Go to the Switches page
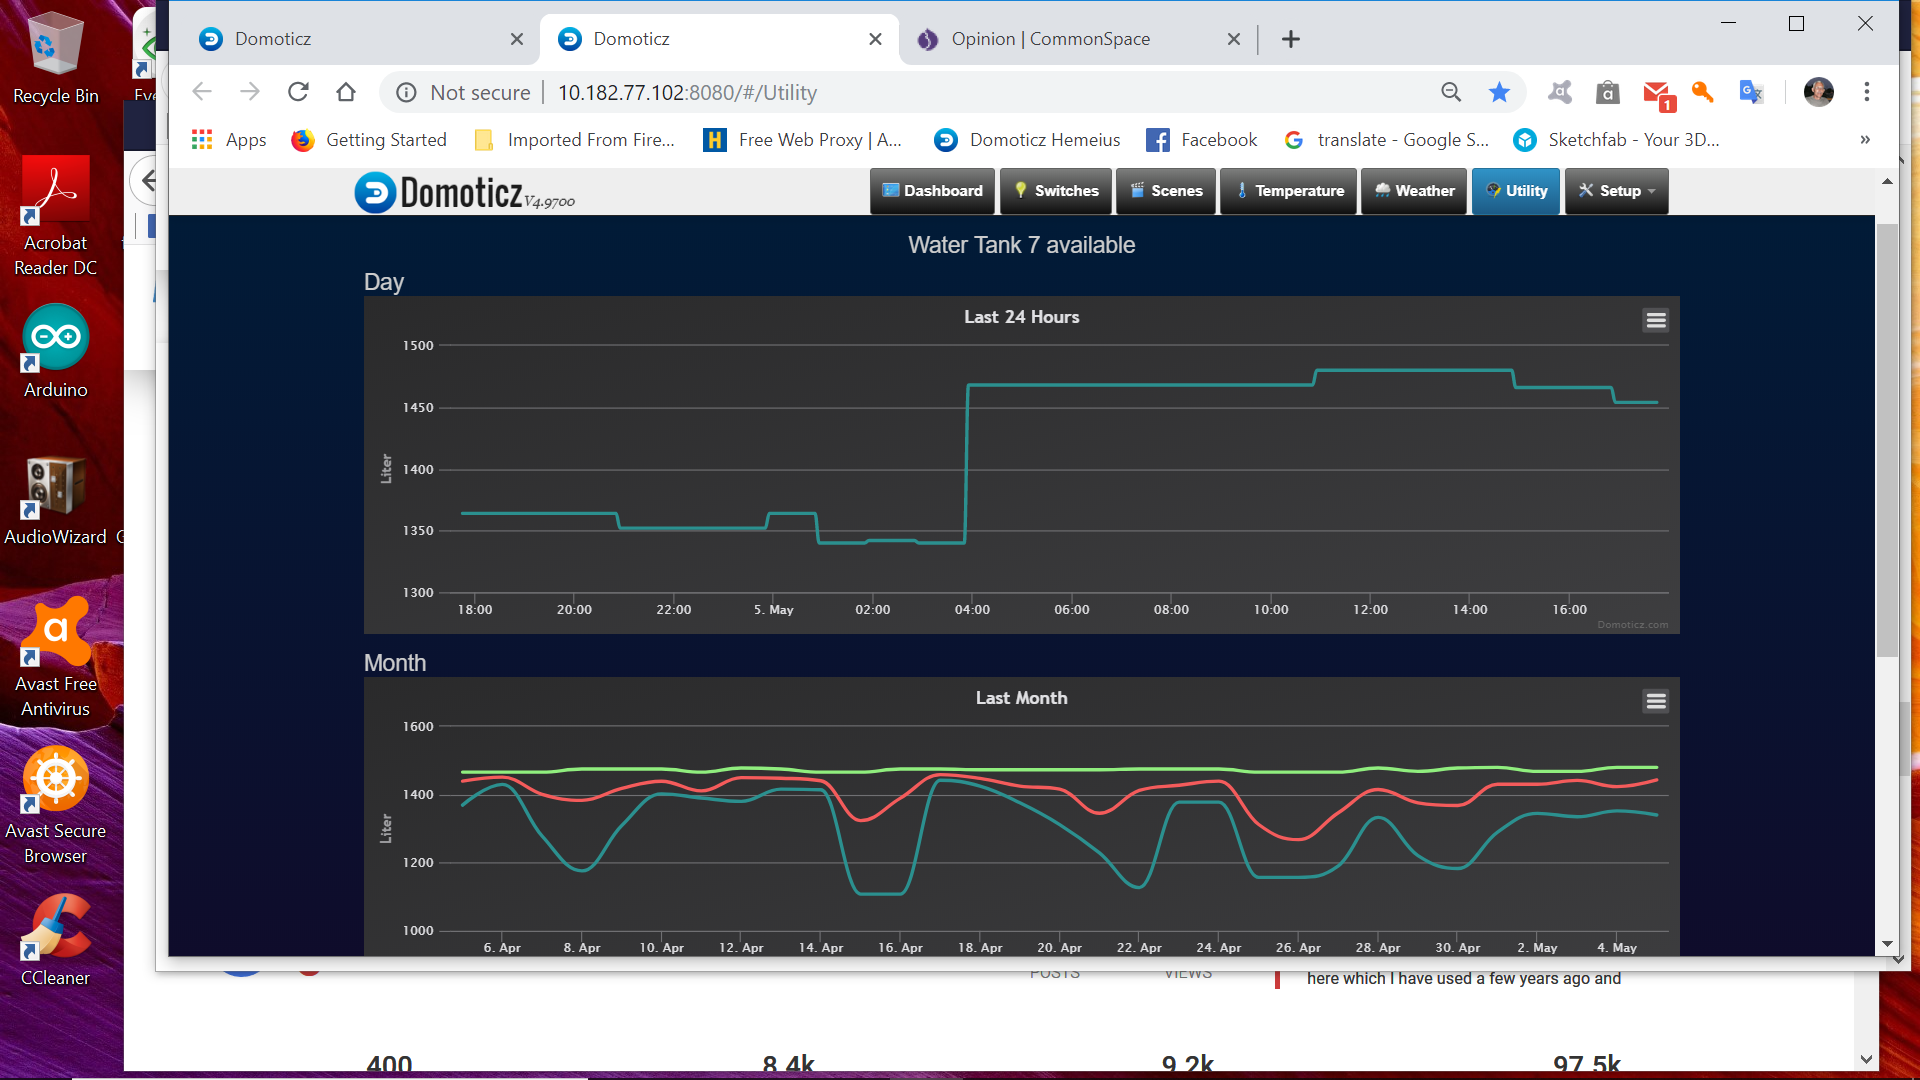The height and width of the screenshot is (1080, 1920). tap(1055, 191)
